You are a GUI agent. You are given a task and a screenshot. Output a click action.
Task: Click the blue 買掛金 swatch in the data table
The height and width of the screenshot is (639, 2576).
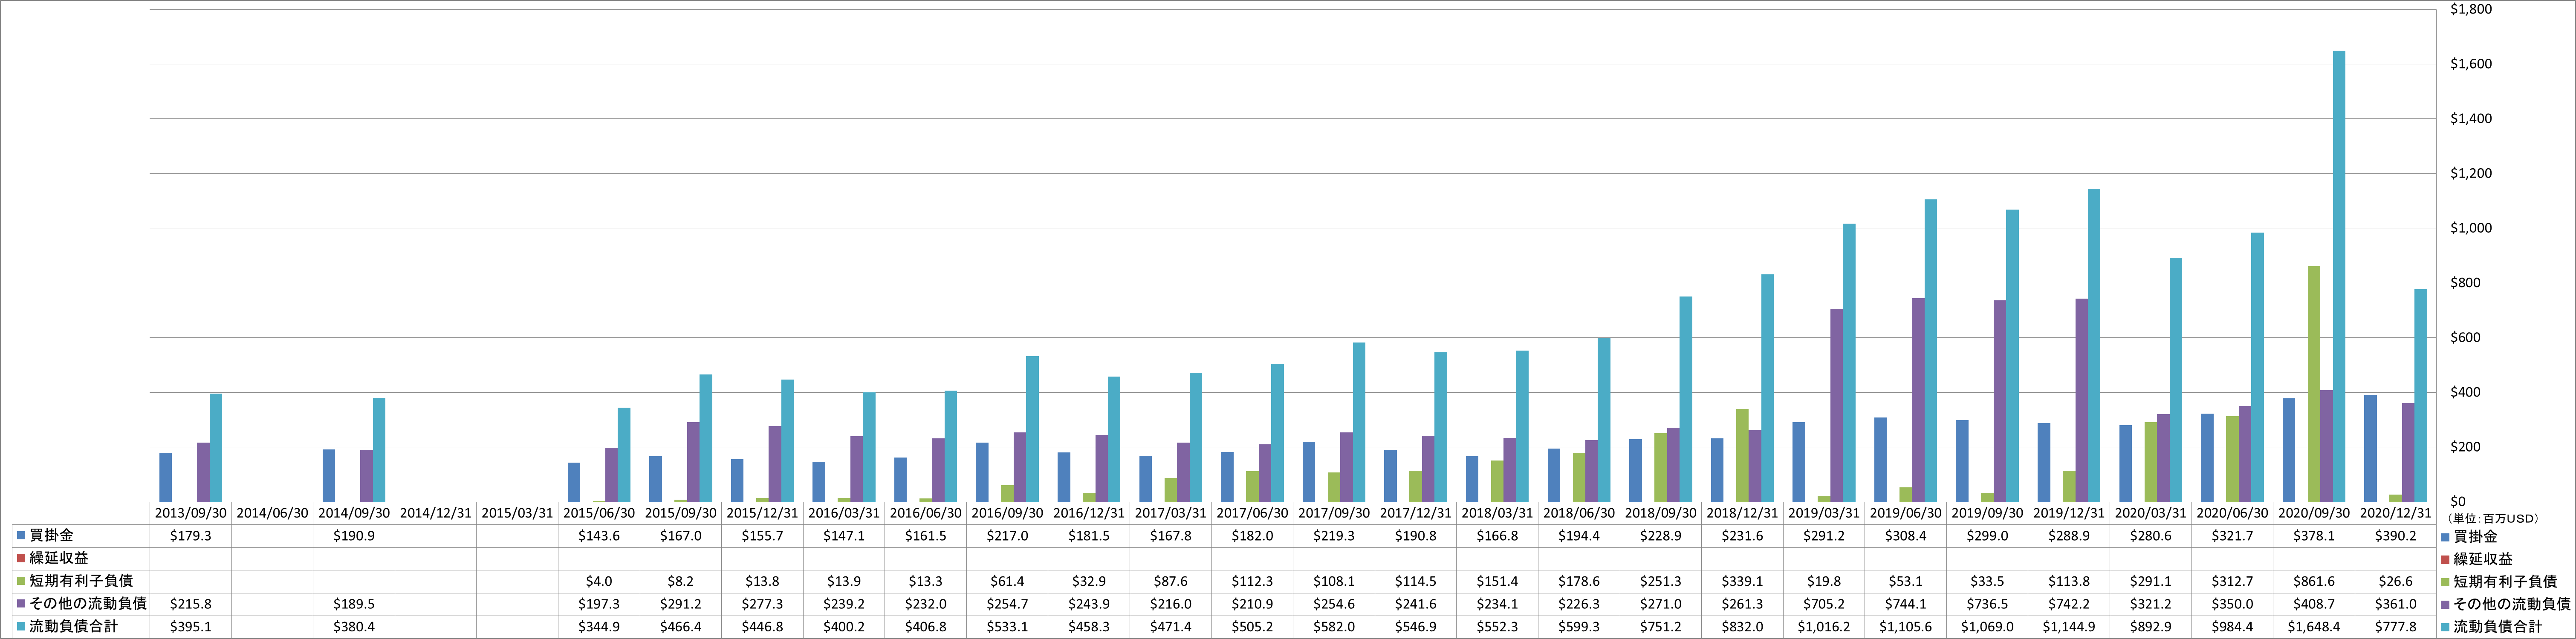[x=20, y=536]
